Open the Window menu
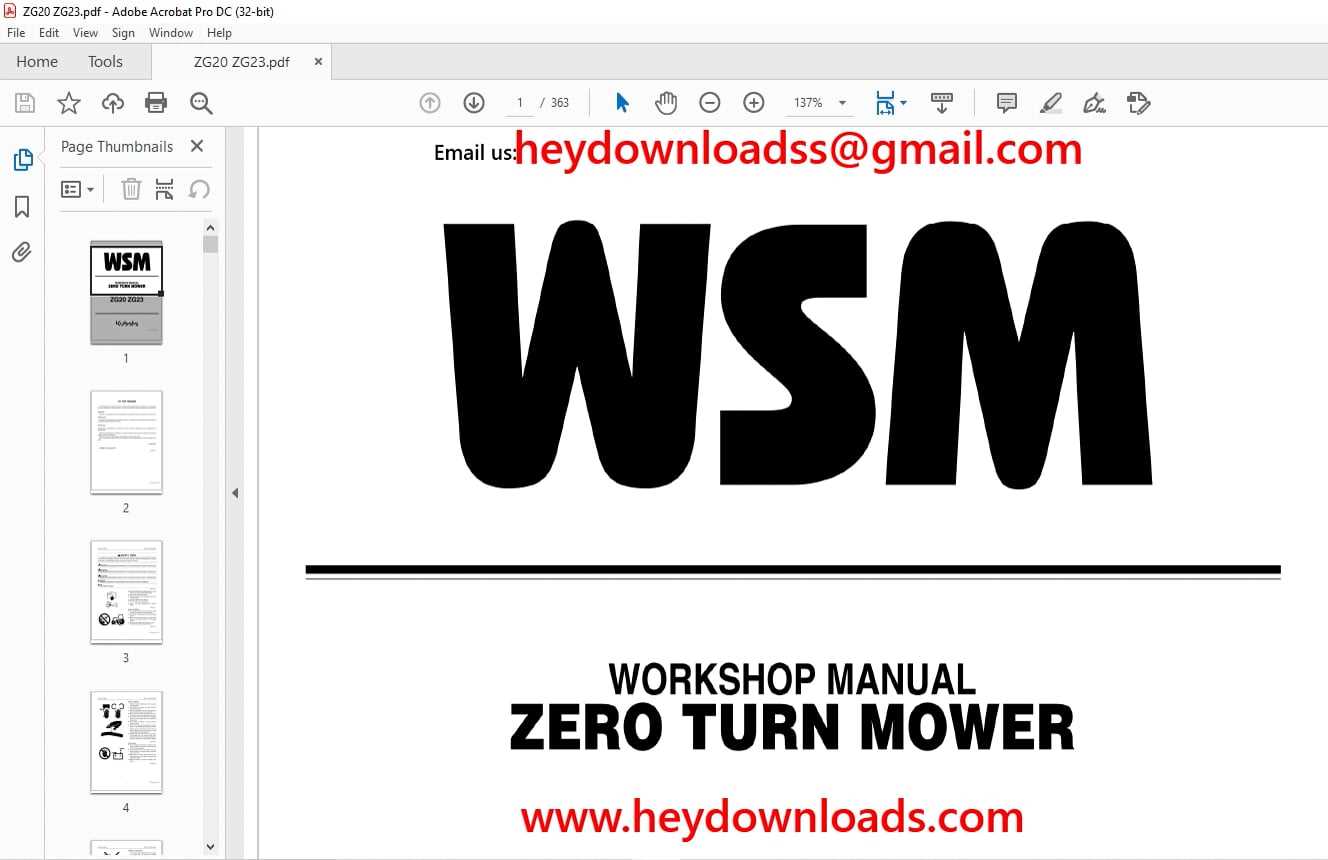The width and height of the screenshot is (1328, 860). pos(171,33)
